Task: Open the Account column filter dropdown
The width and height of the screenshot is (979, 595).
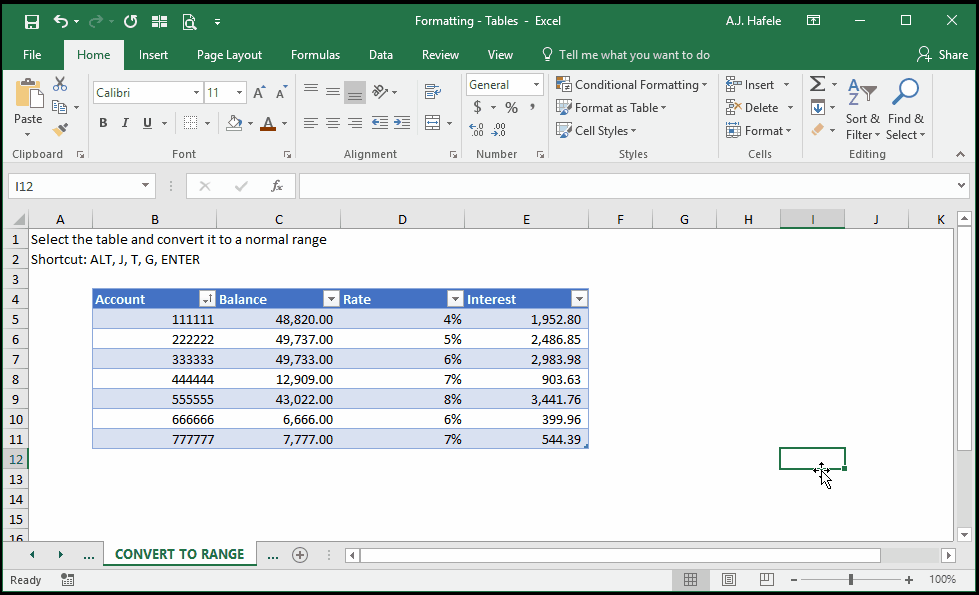Action: (207, 299)
